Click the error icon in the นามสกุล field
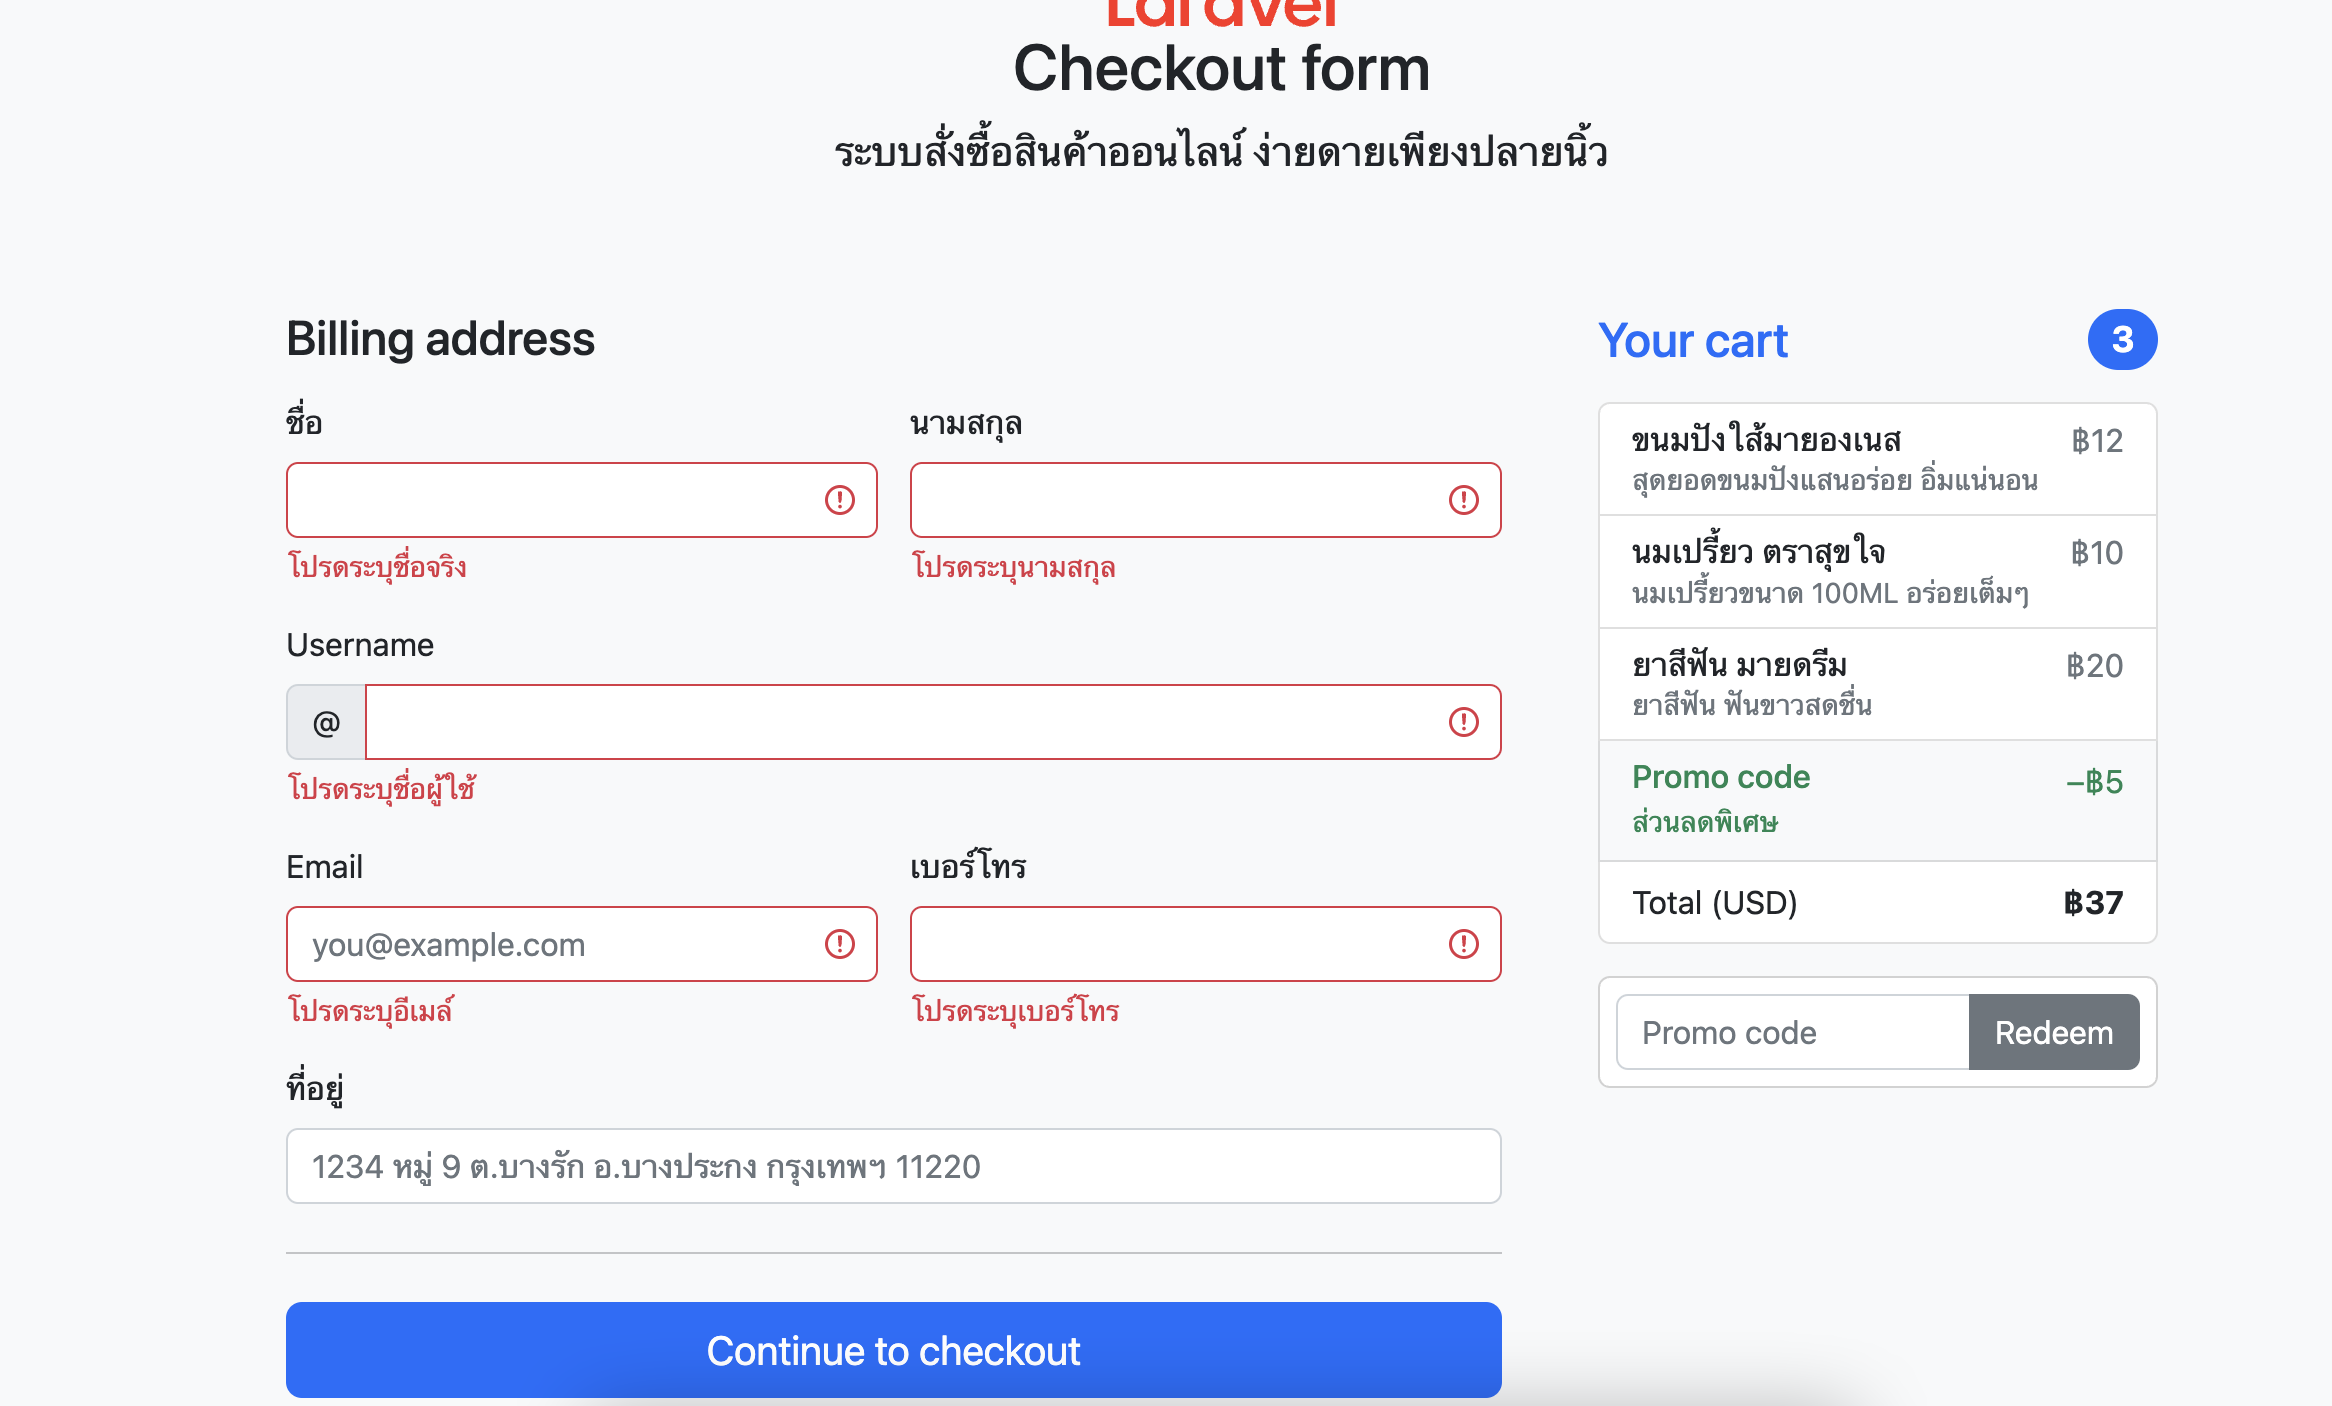The image size is (2332, 1406). coord(1463,500)
